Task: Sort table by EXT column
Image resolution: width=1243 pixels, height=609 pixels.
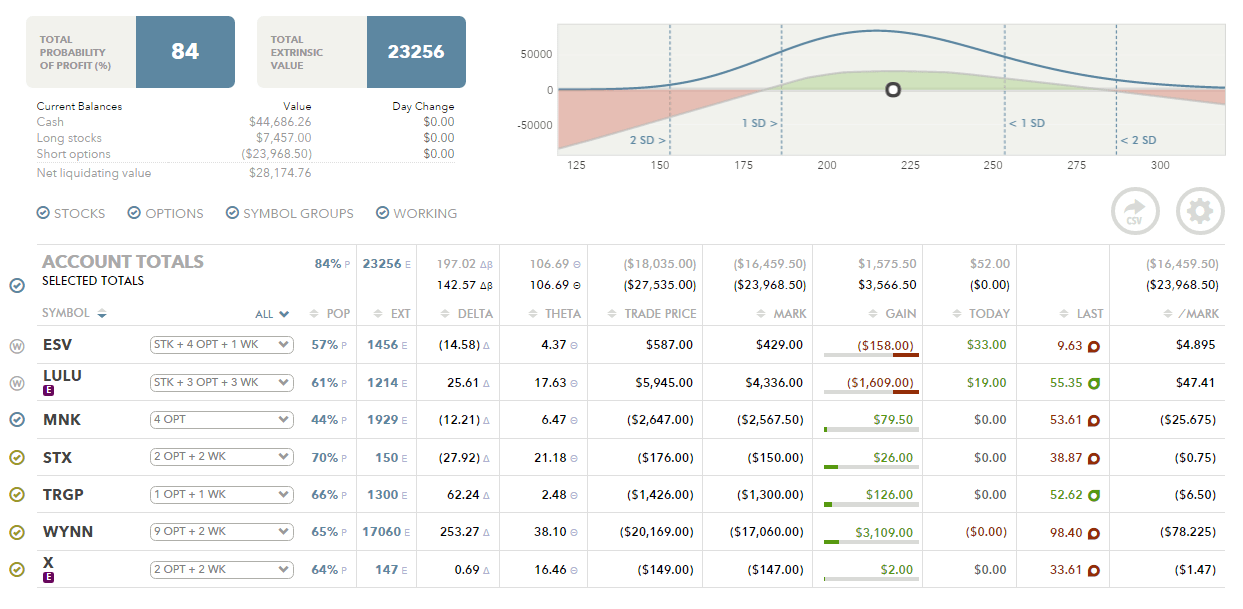Action: 393,313
